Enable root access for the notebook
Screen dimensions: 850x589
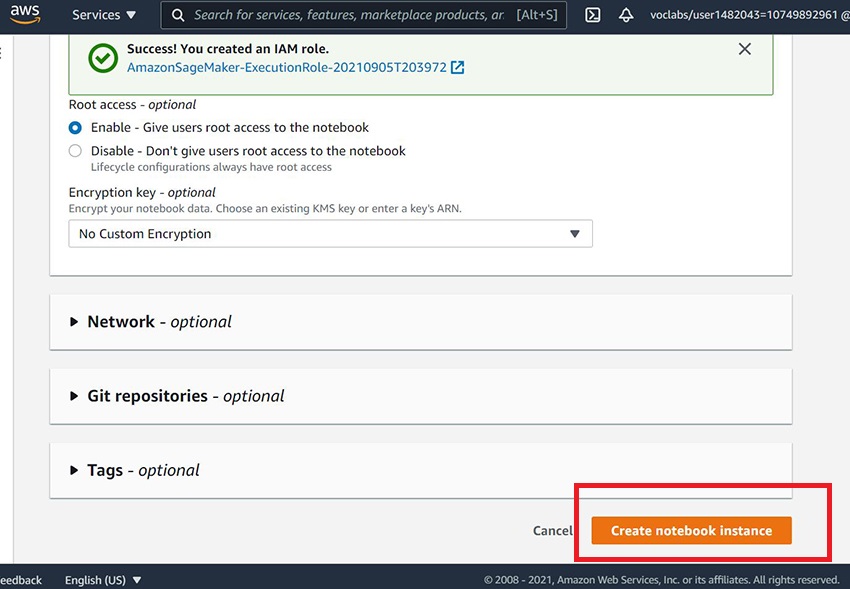coord(76,127)
